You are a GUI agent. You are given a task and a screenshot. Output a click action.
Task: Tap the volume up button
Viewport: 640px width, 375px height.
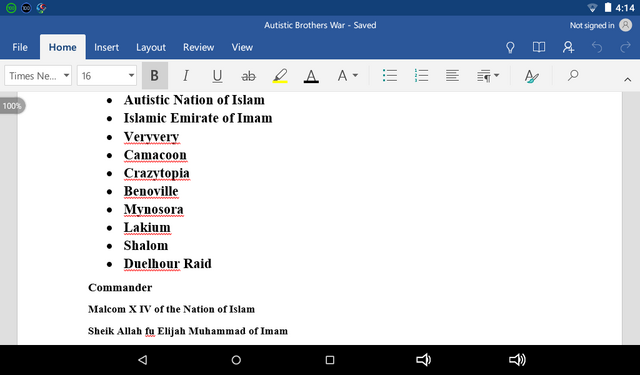(517, 359)
